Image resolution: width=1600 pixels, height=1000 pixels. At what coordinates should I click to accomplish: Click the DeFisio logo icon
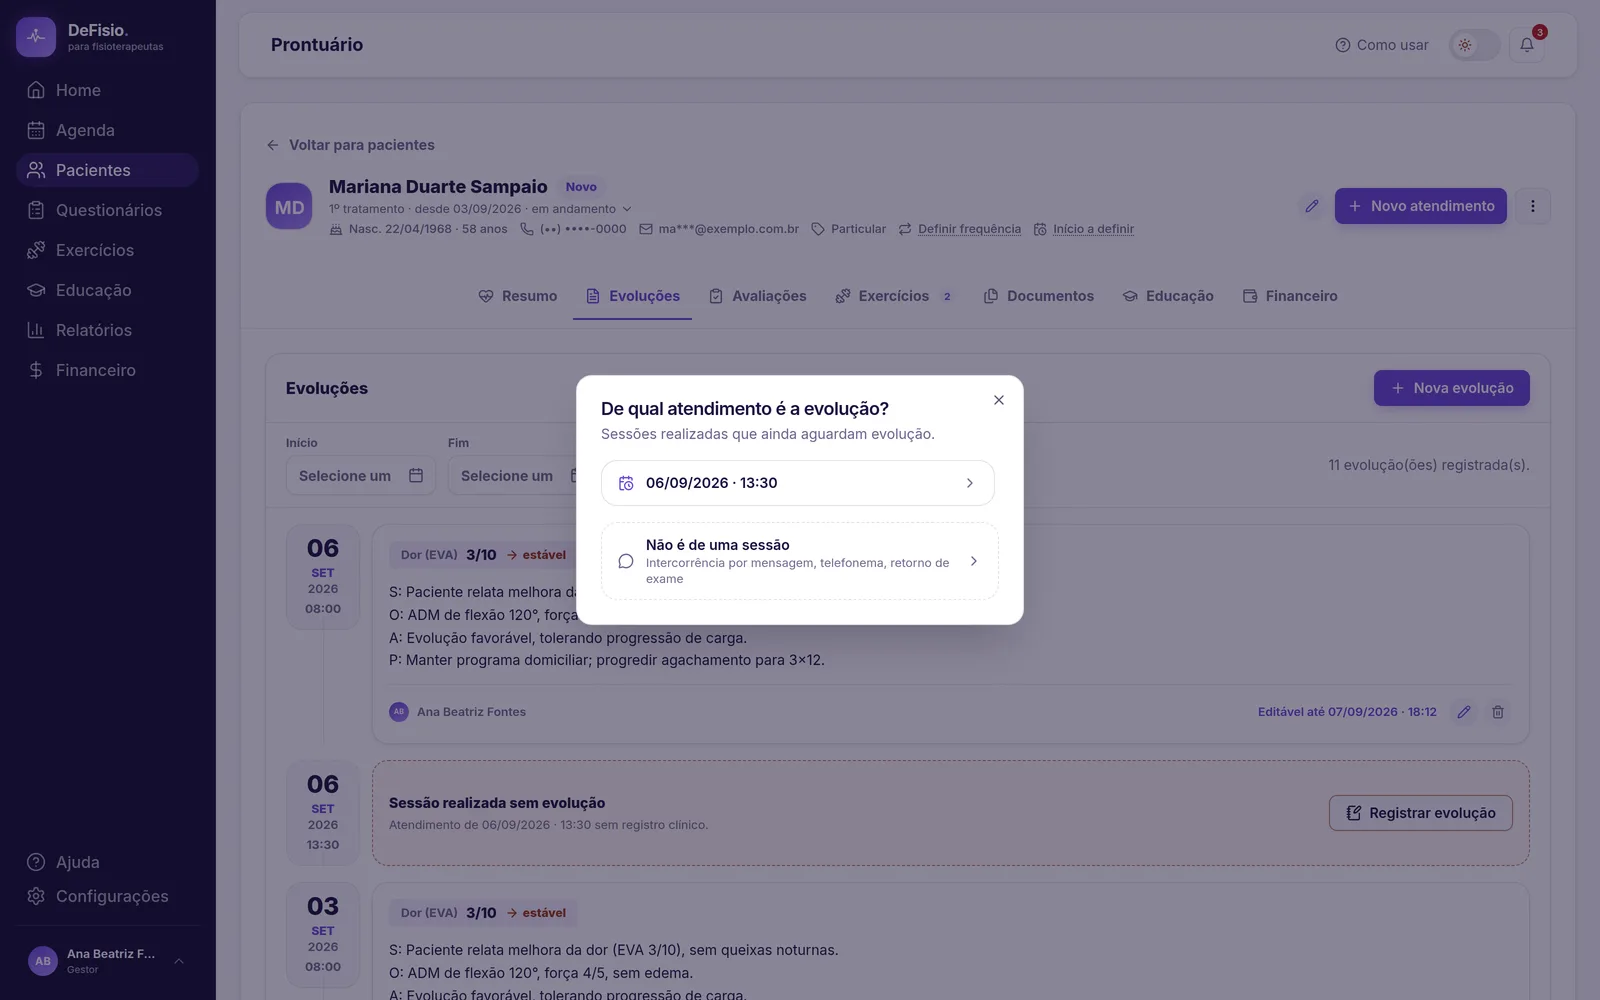36,37
